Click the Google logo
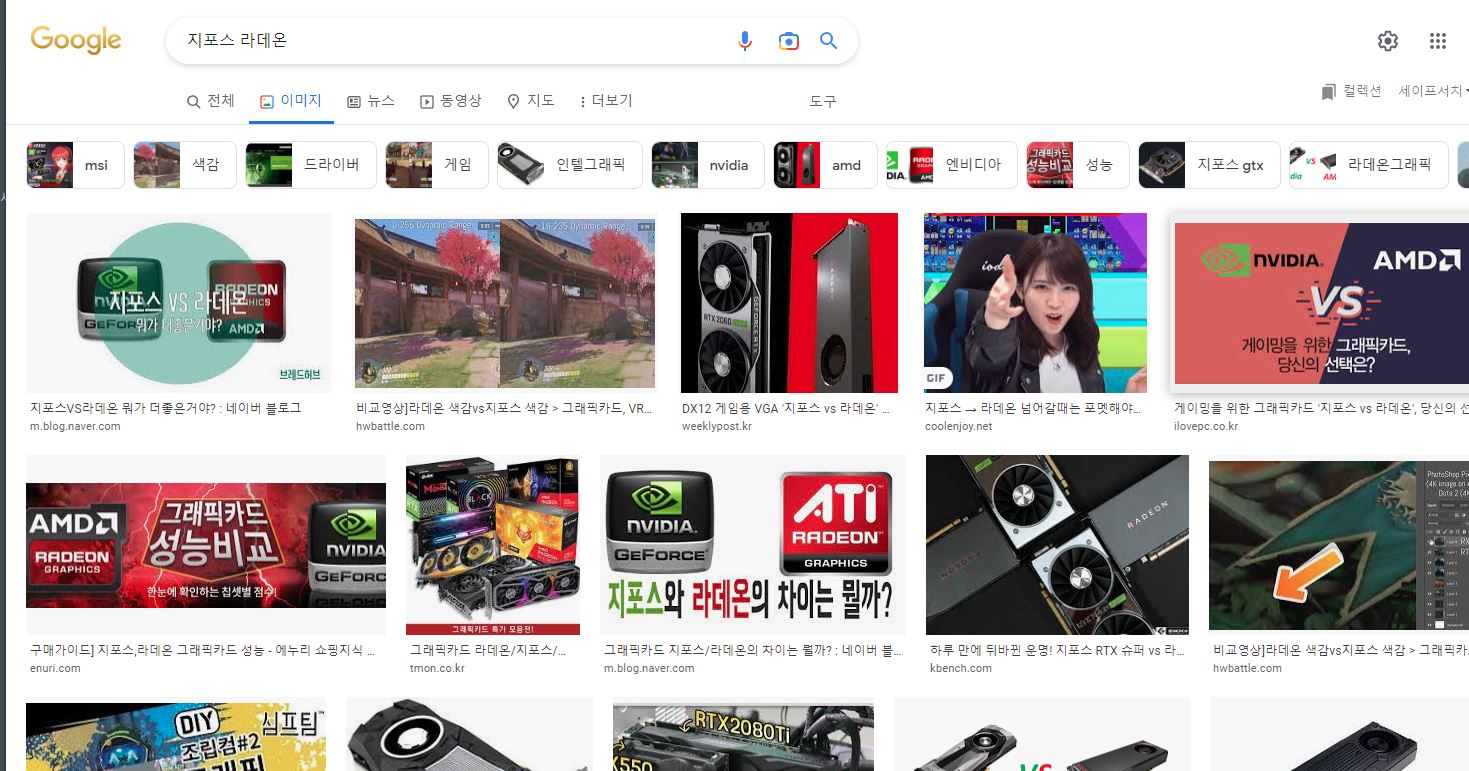1469x771 pixels. (76, 40)
